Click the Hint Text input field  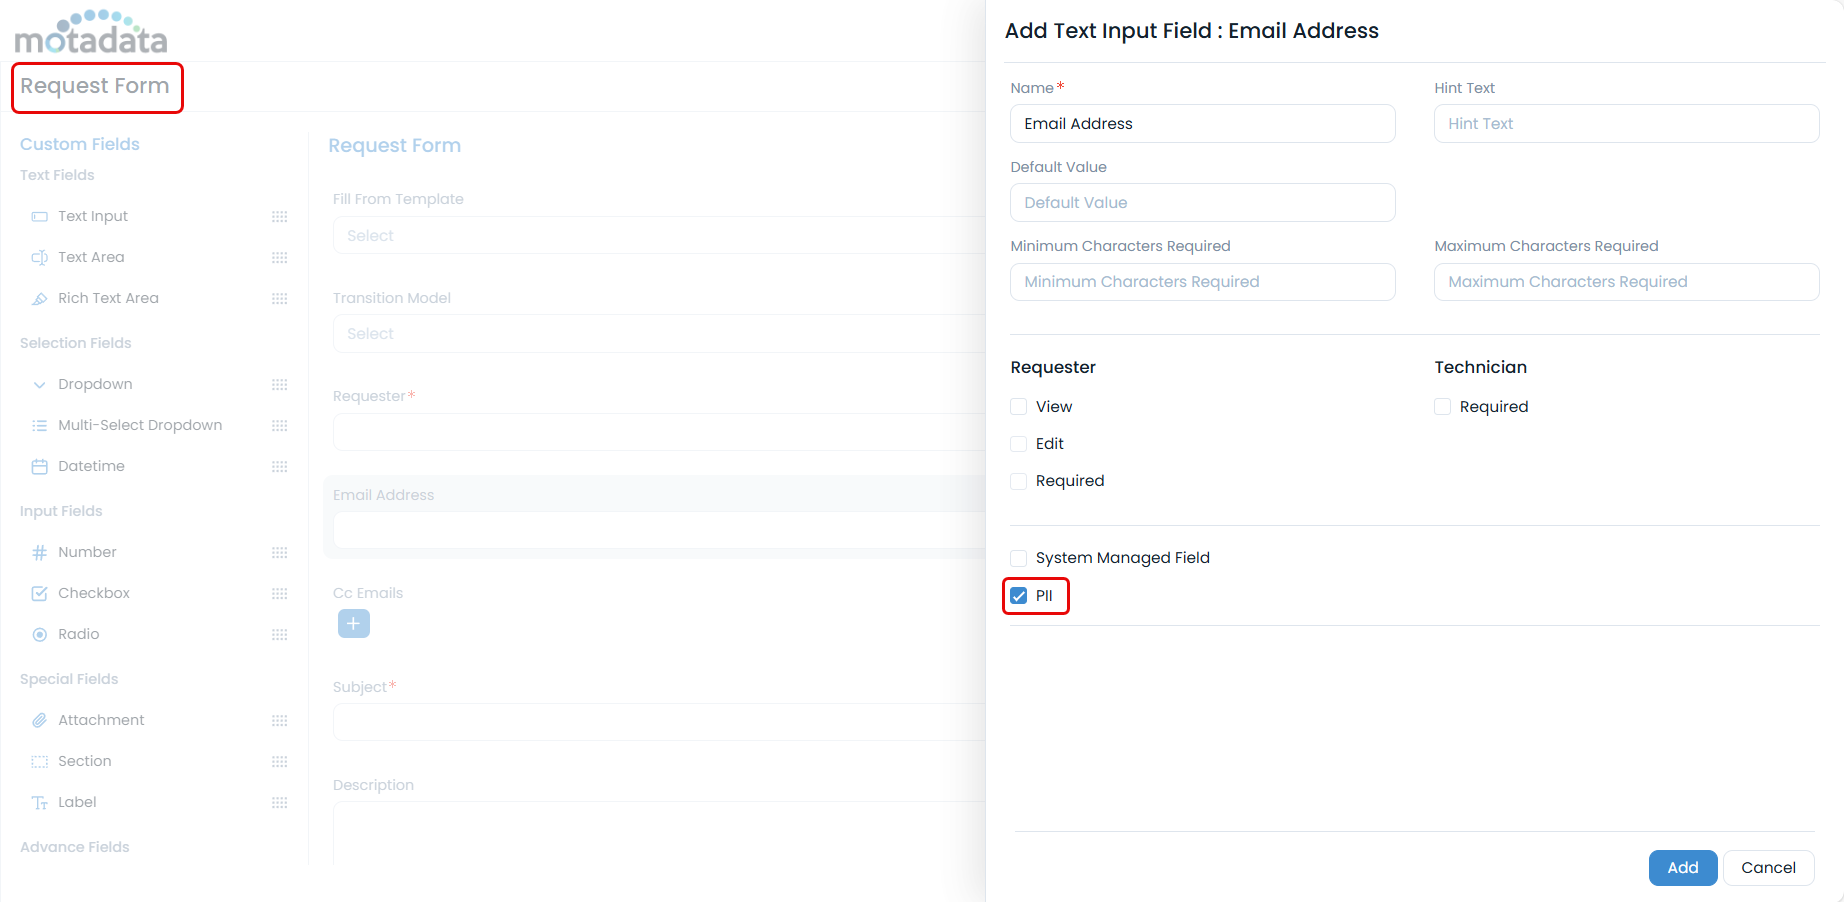tap(1626, 124)
